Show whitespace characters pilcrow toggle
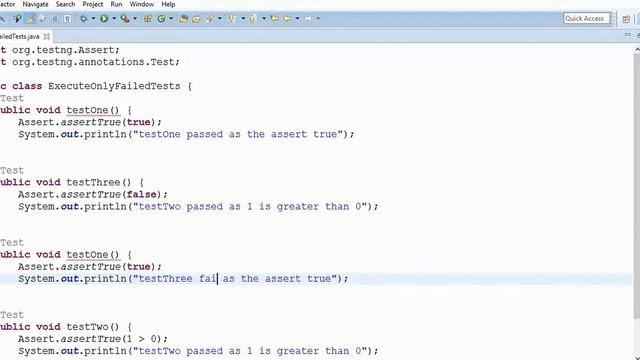This screenshot has height=360, width=640. tap(67, 18)
